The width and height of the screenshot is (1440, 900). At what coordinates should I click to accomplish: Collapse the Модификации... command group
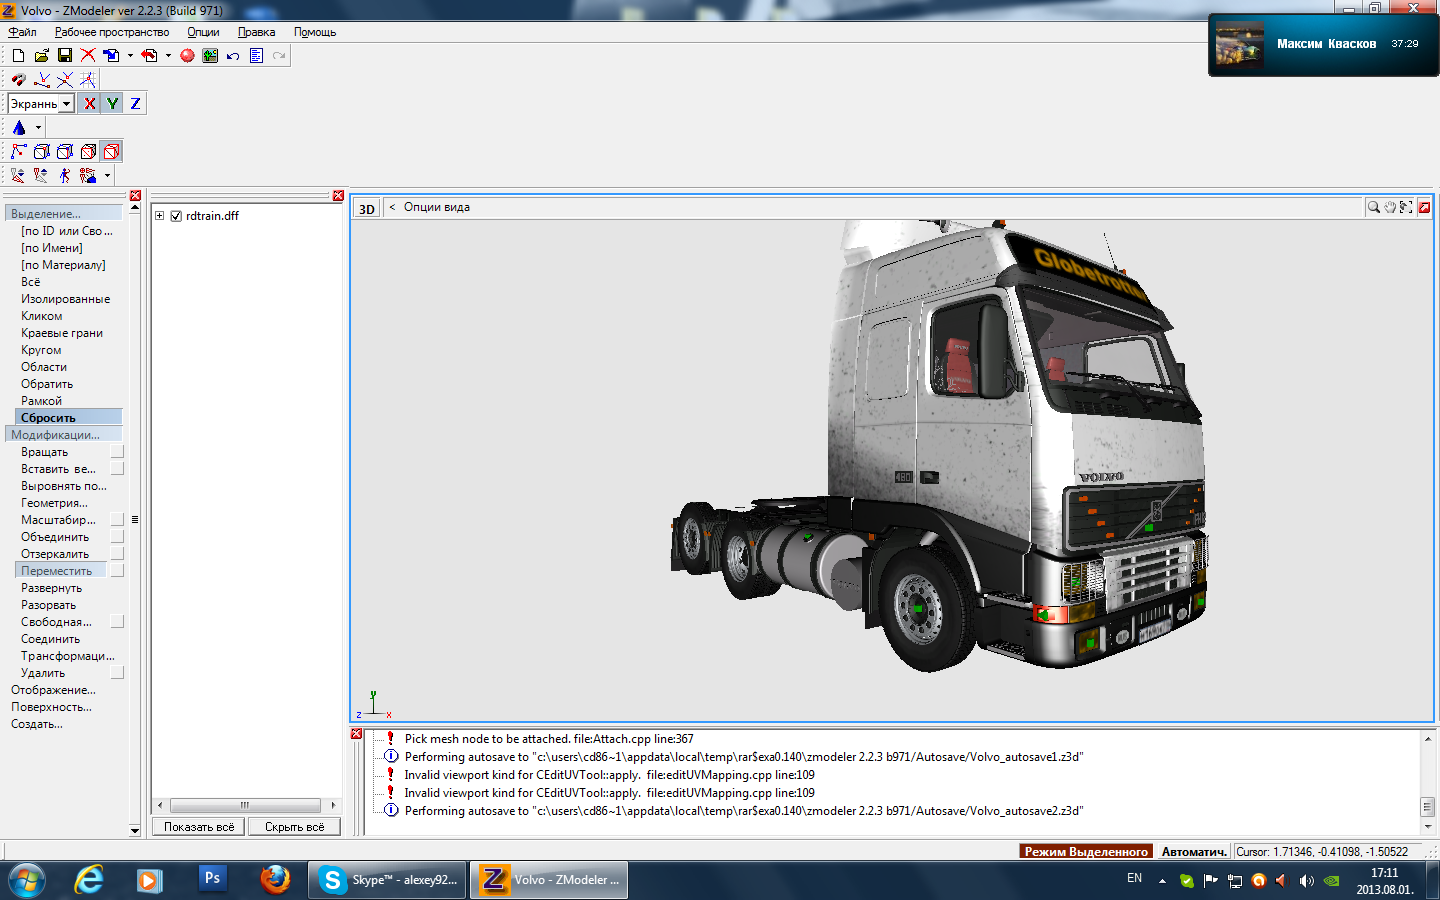click(64, 434)
